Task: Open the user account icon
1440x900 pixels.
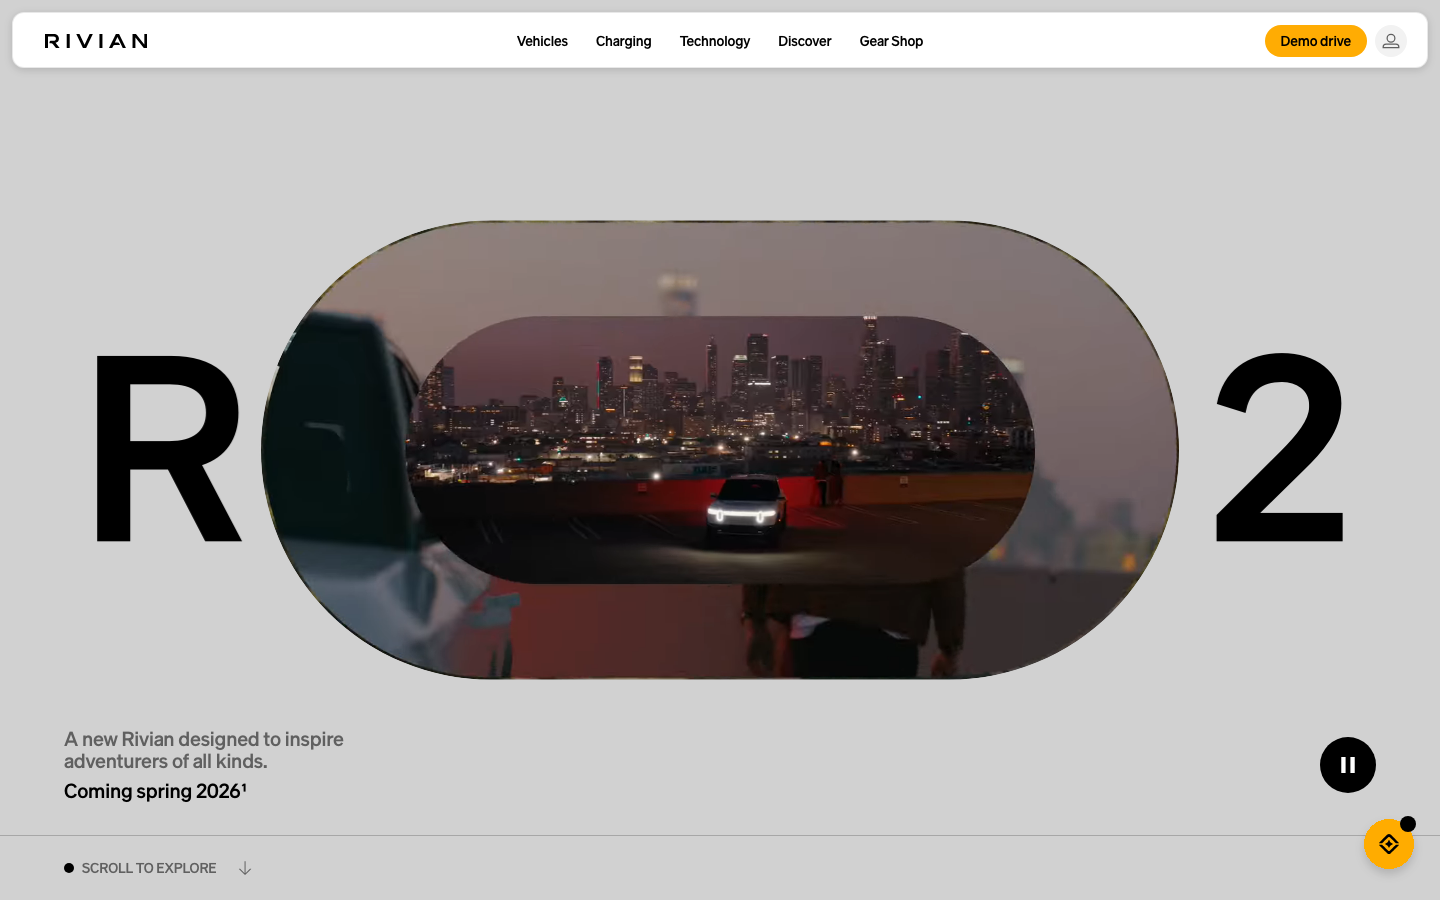Action: point(1391,41)
